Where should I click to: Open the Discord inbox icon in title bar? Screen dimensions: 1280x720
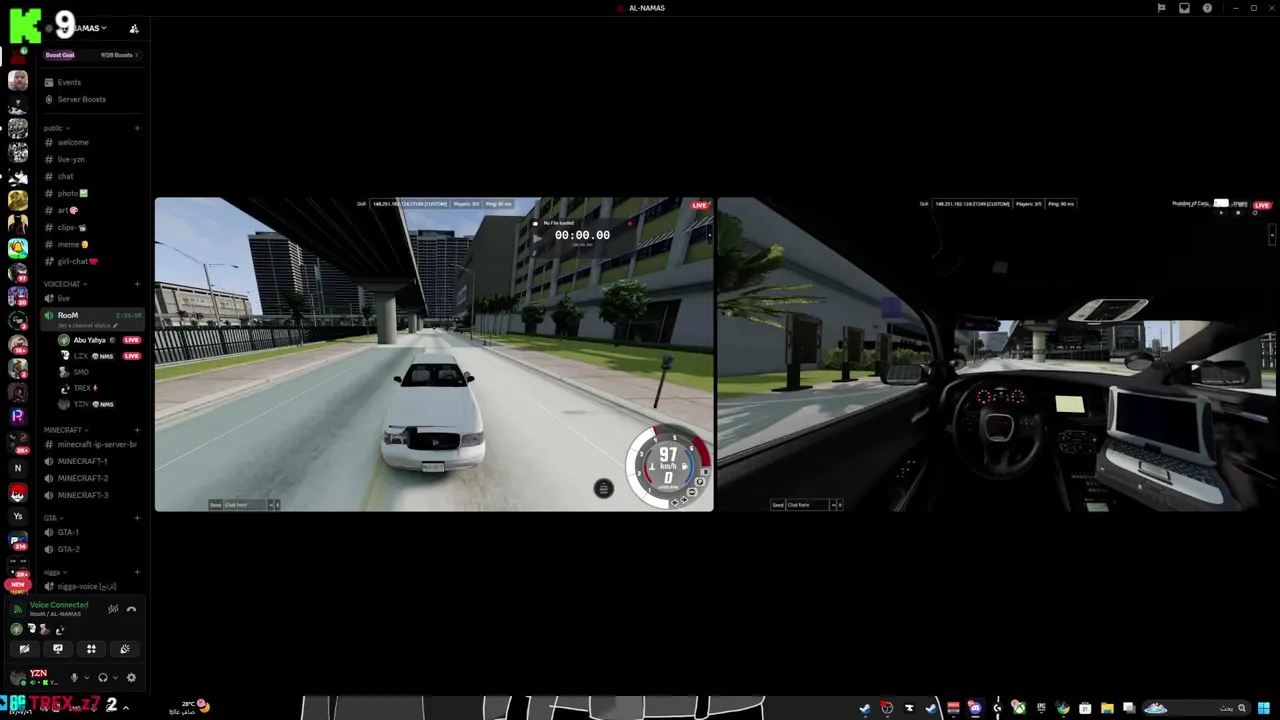point(1184,8)
